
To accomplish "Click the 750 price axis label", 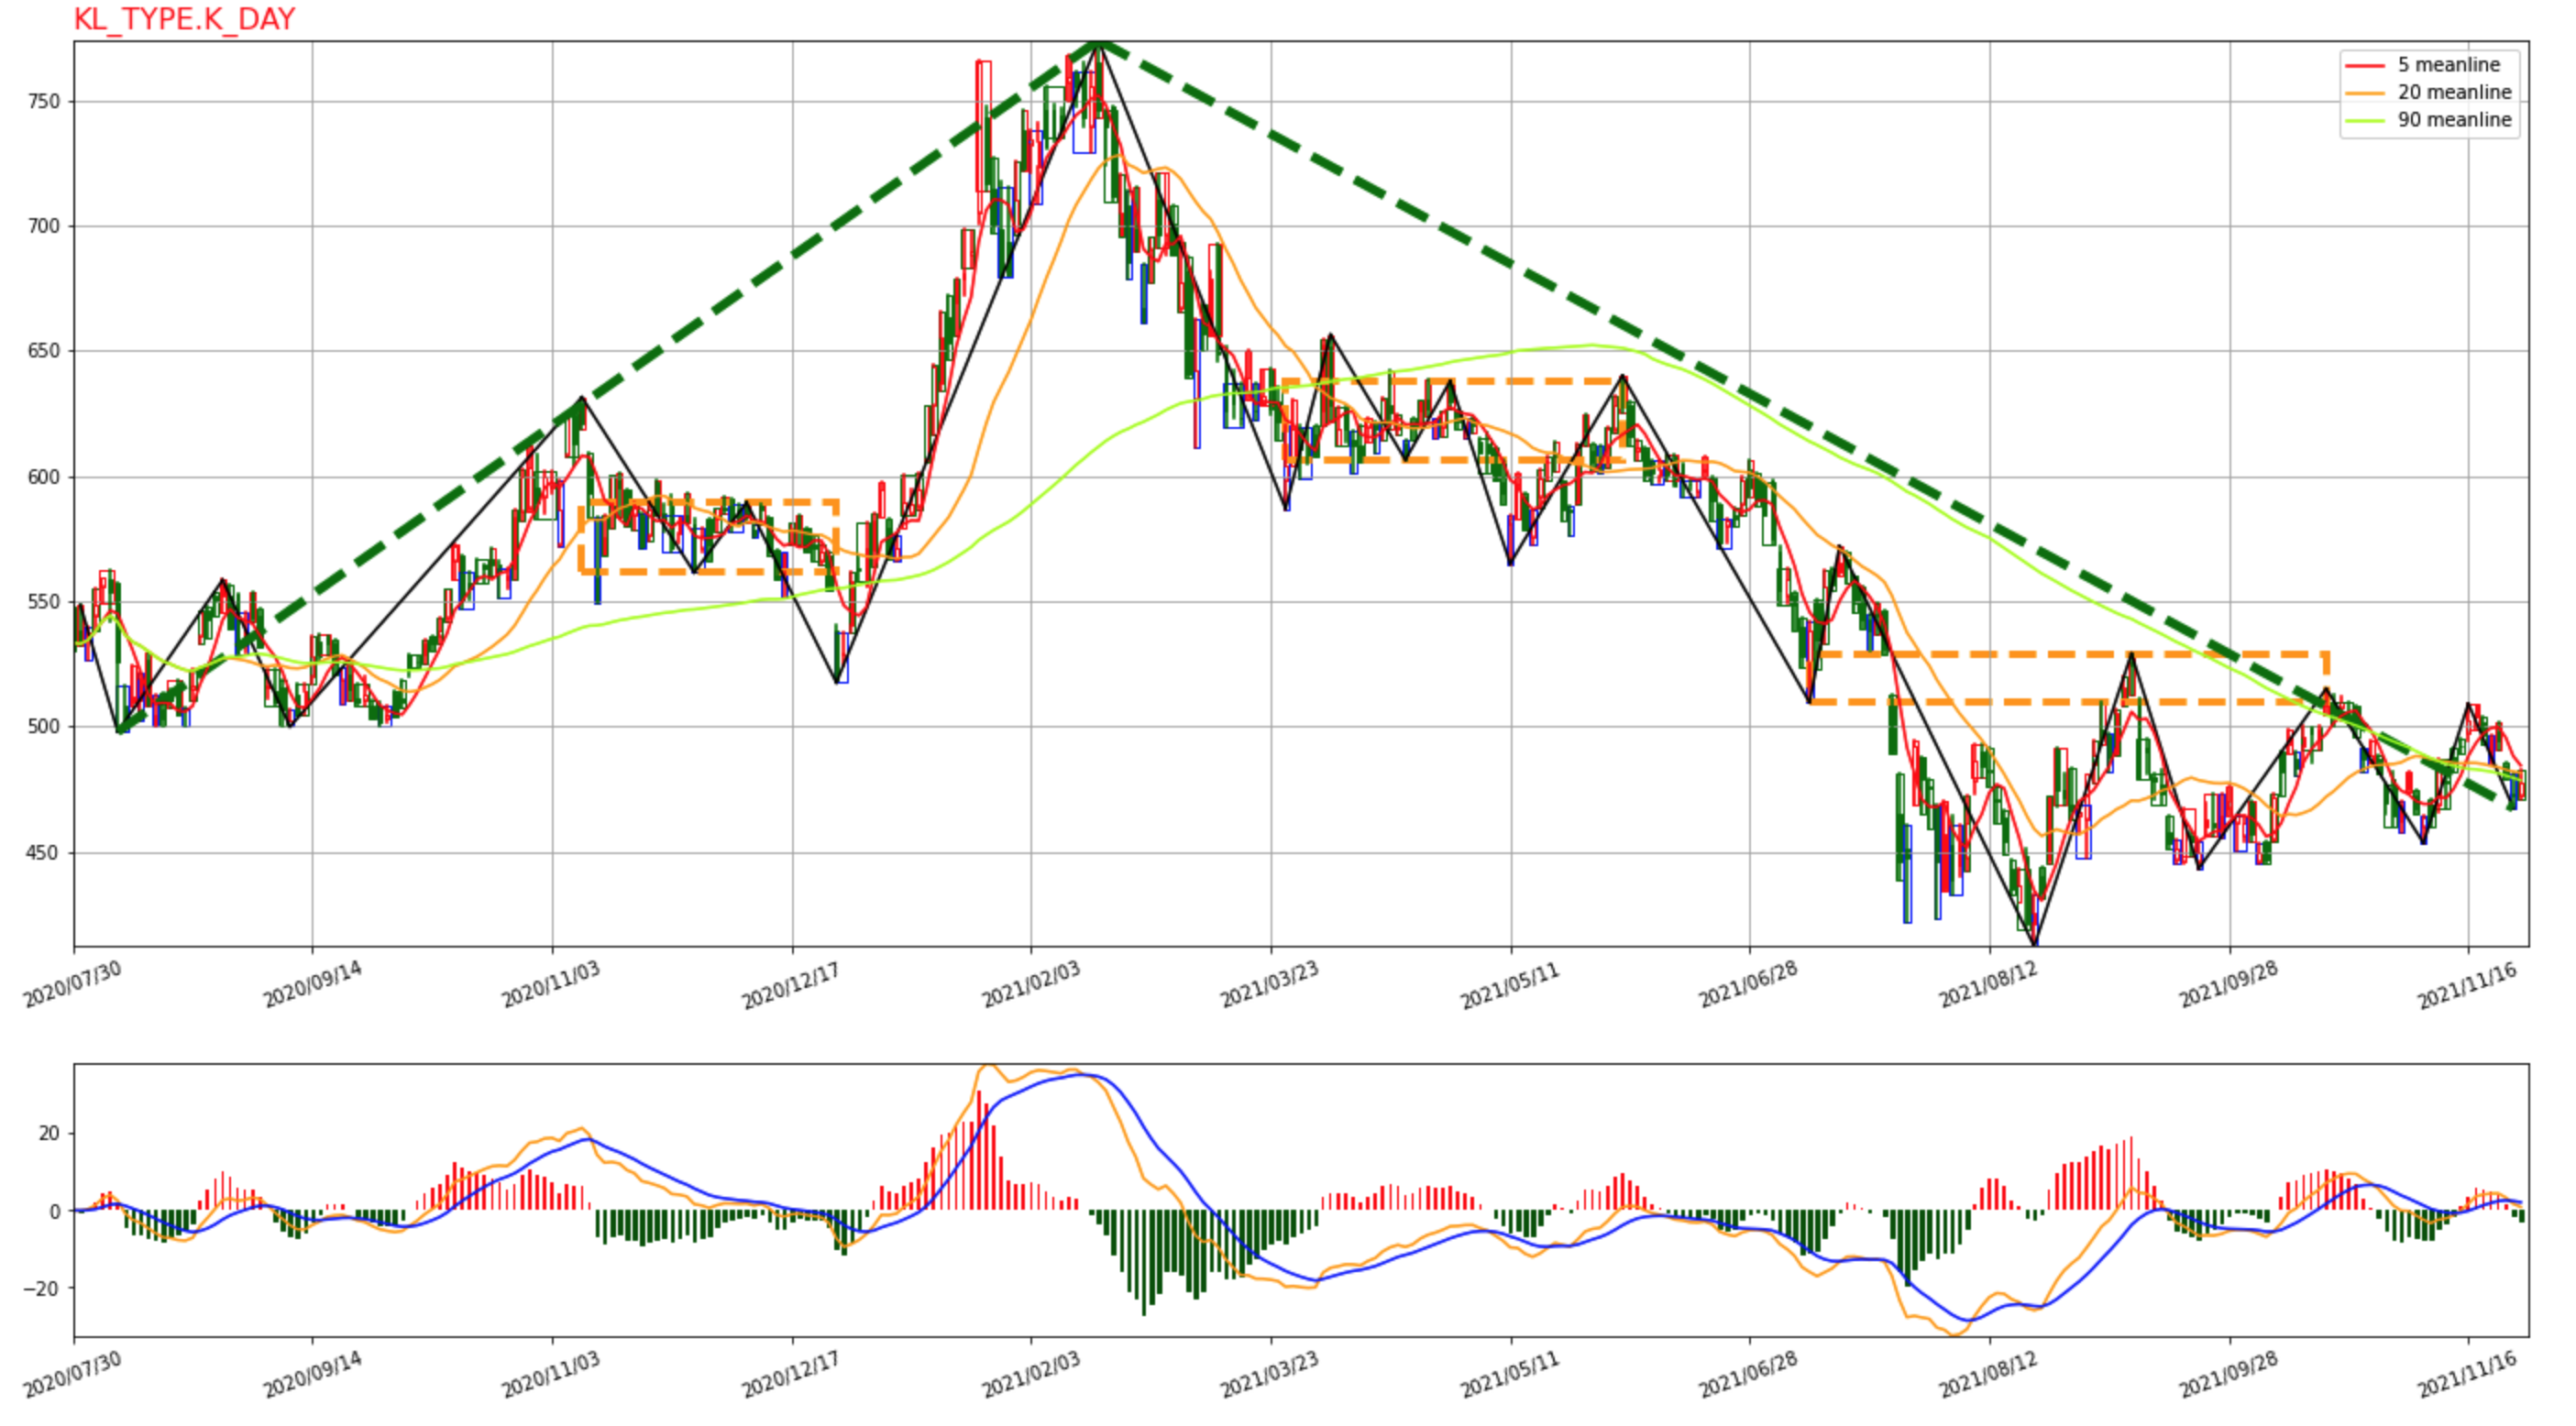I will (x=45, y=101).
